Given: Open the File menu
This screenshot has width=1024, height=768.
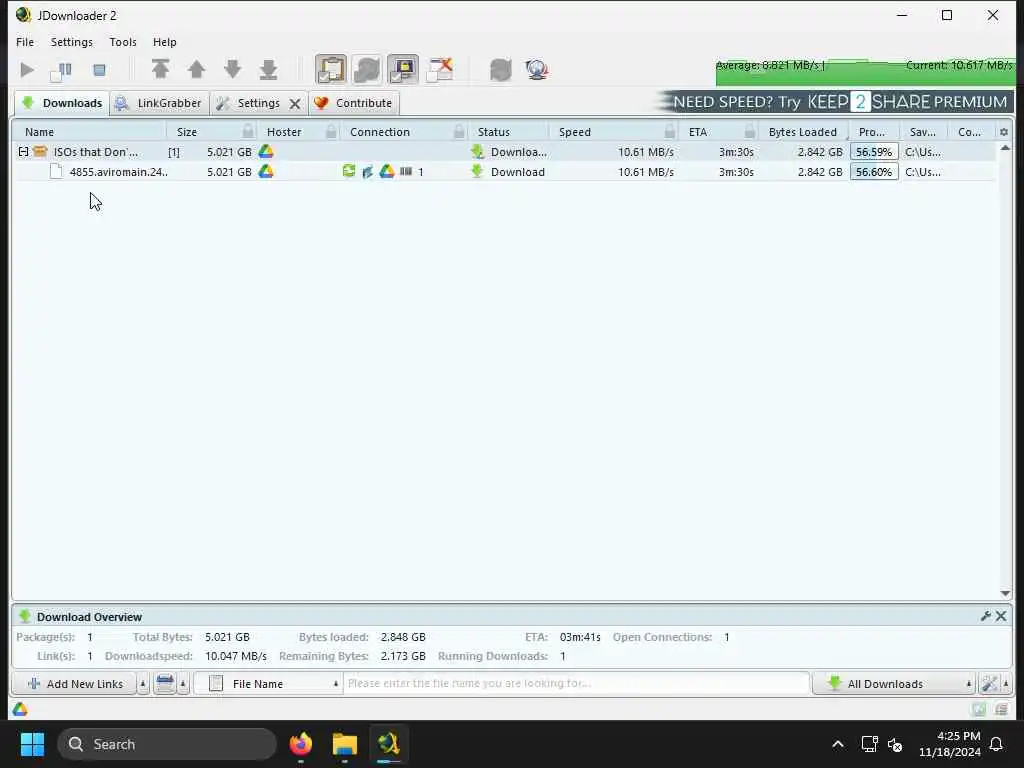Looking at the screenshot, I should point(25,42).
